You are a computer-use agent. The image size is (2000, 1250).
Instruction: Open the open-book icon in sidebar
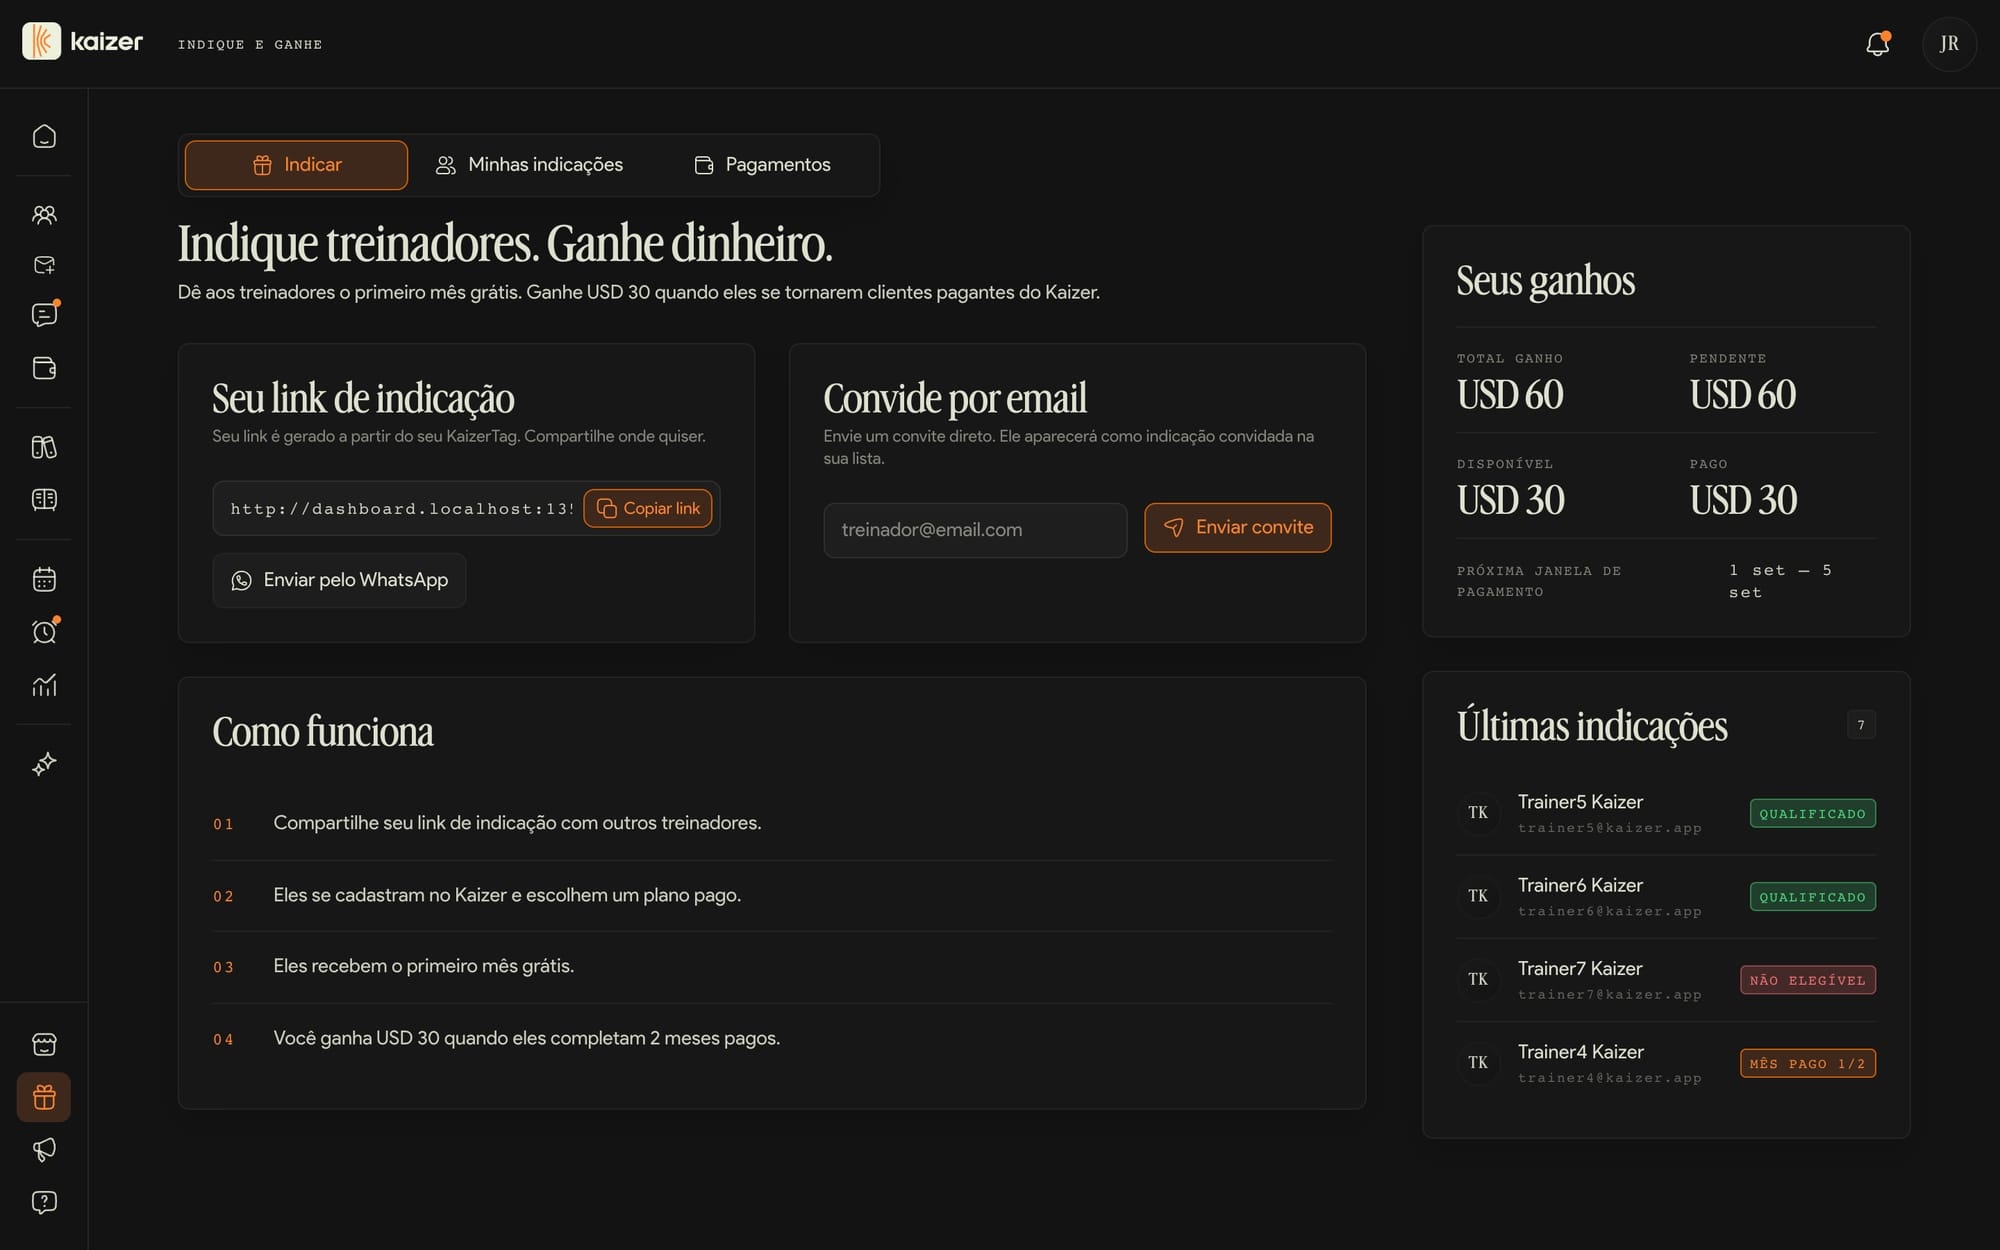(44, 499)
